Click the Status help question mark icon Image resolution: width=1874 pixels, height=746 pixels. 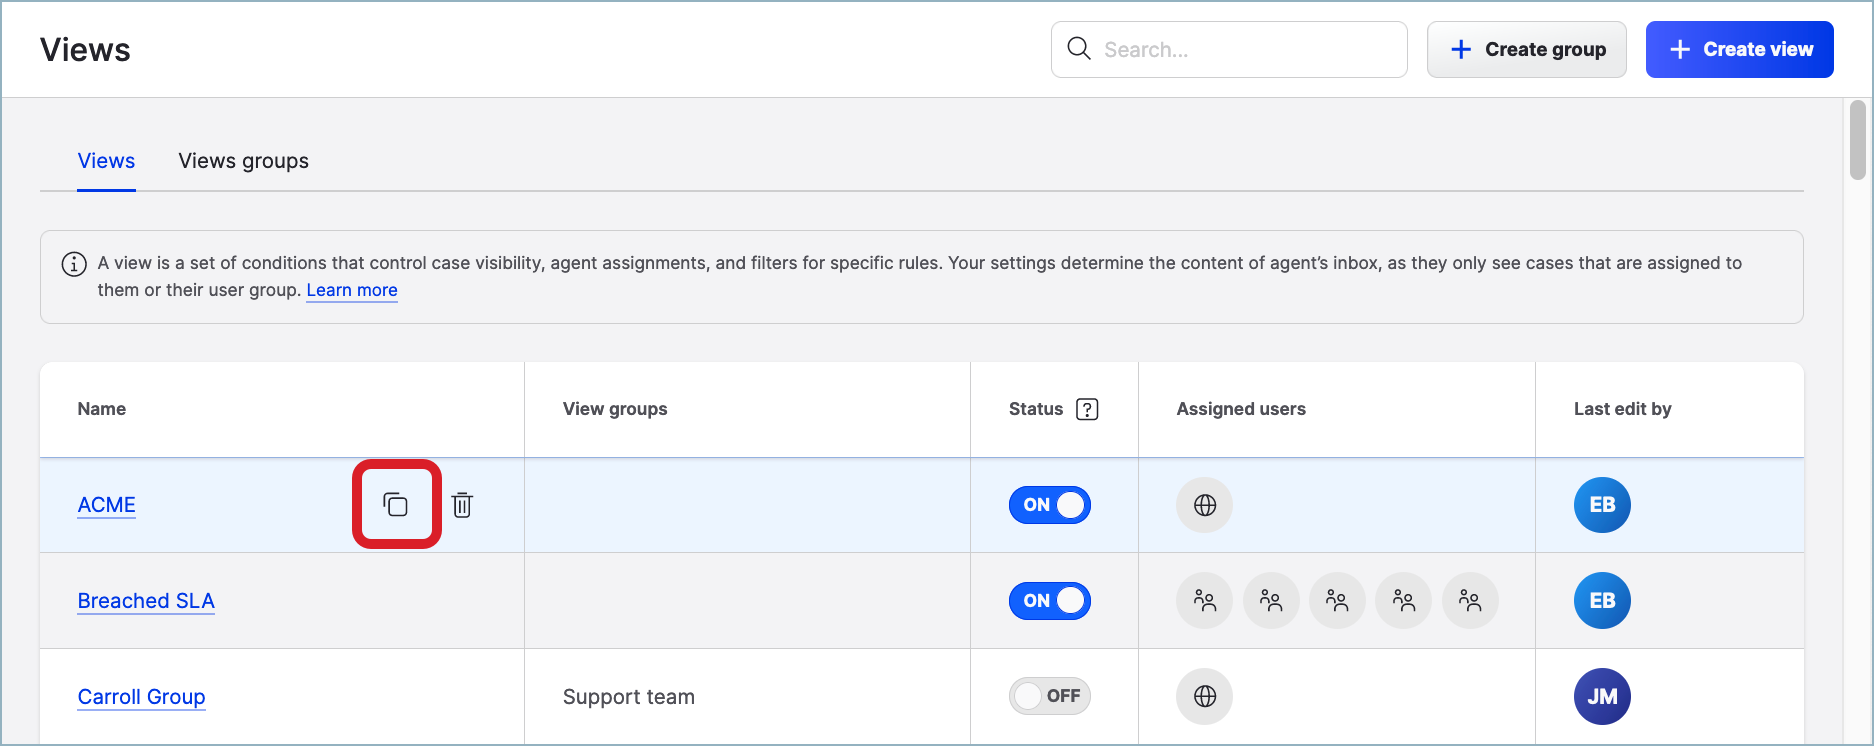pos(1087,409)
